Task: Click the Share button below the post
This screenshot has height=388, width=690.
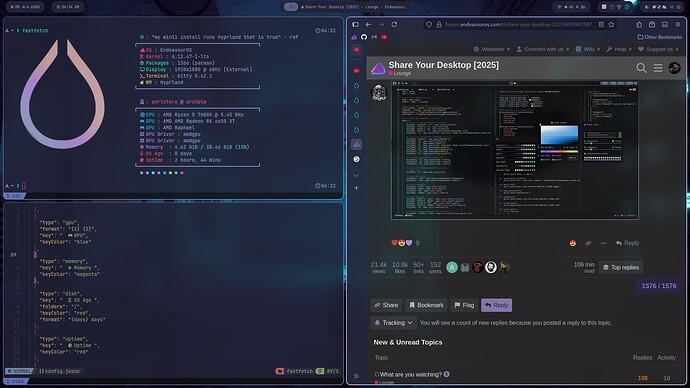Action: pos(386,305)
